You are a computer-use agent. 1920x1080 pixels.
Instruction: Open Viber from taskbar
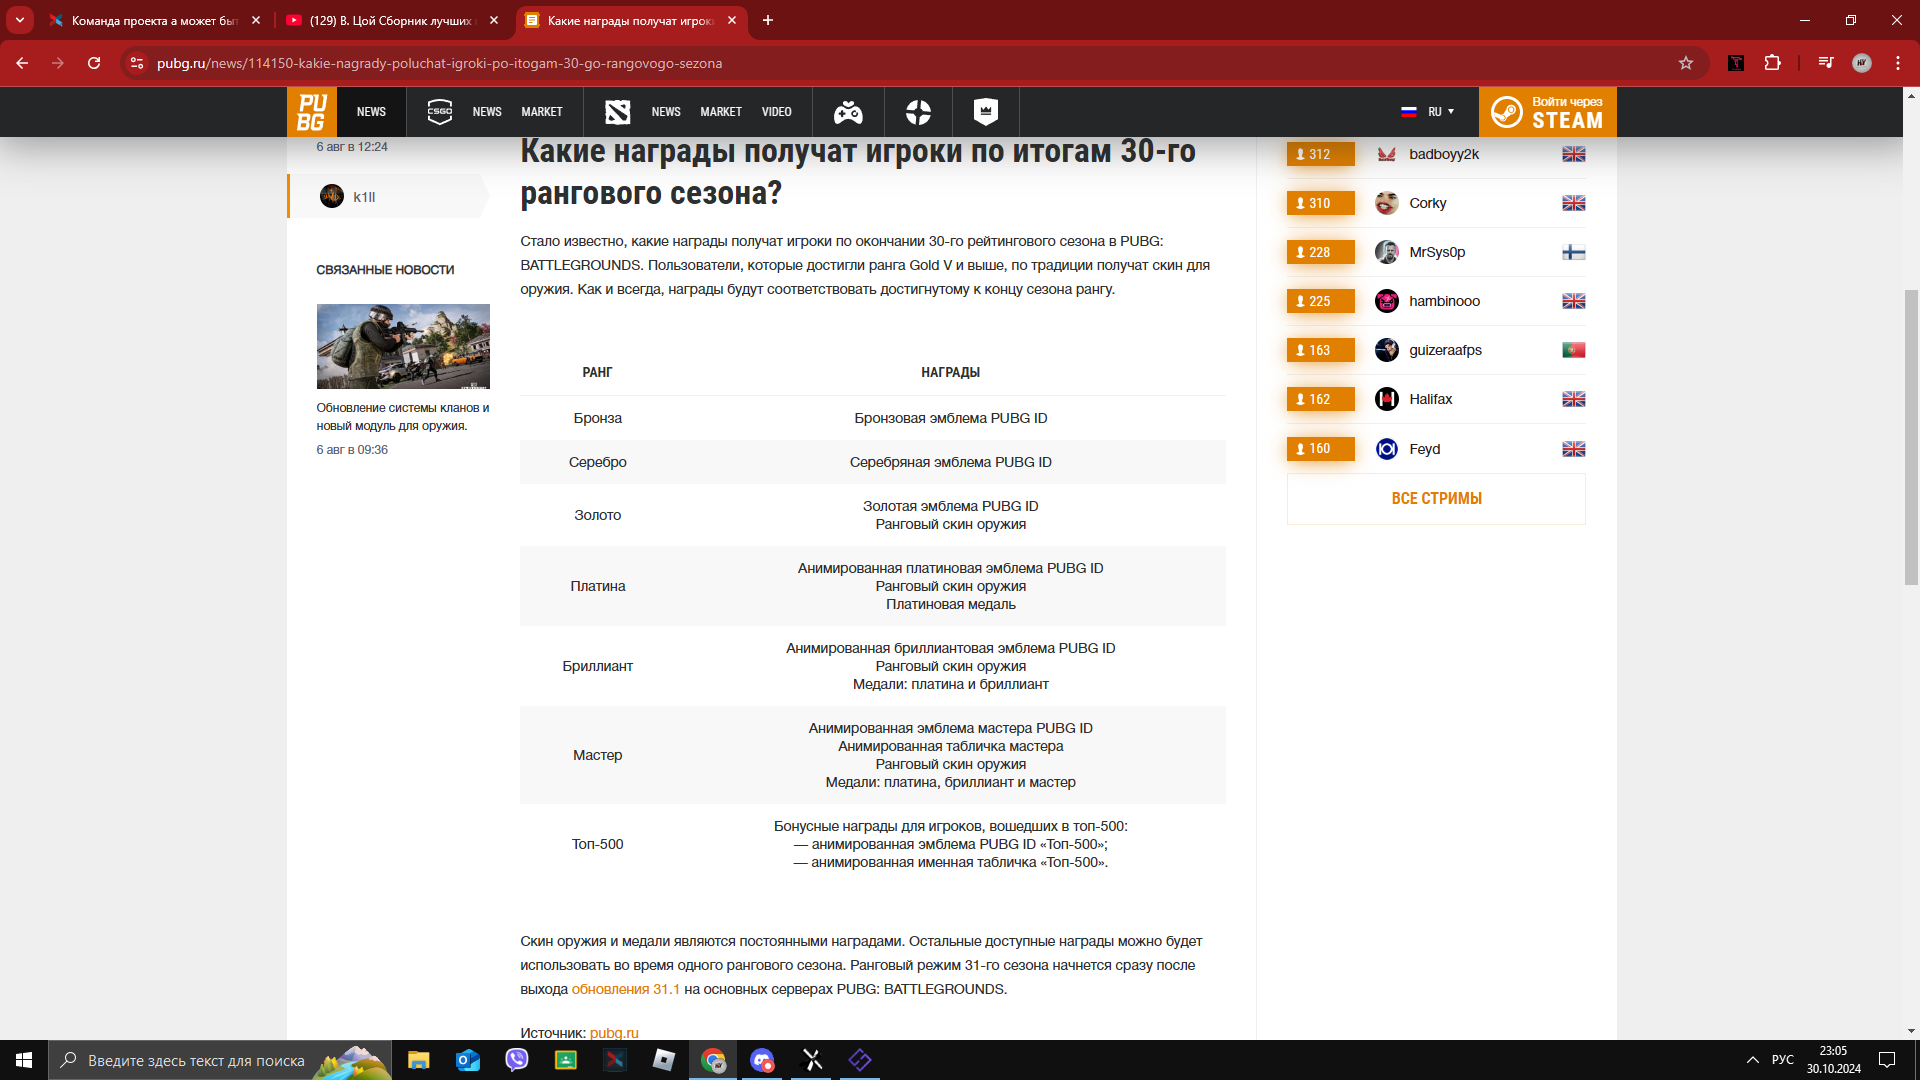point(517,1060)
